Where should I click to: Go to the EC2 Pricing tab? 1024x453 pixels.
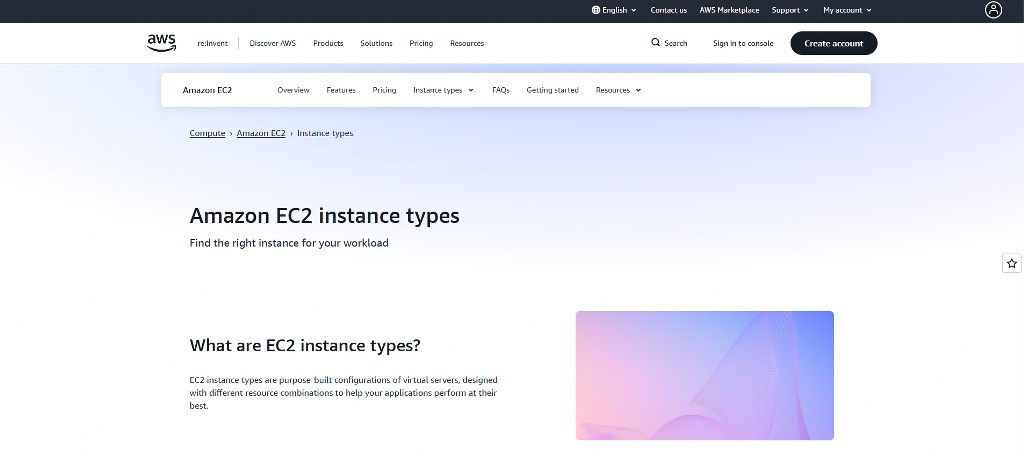384,90
